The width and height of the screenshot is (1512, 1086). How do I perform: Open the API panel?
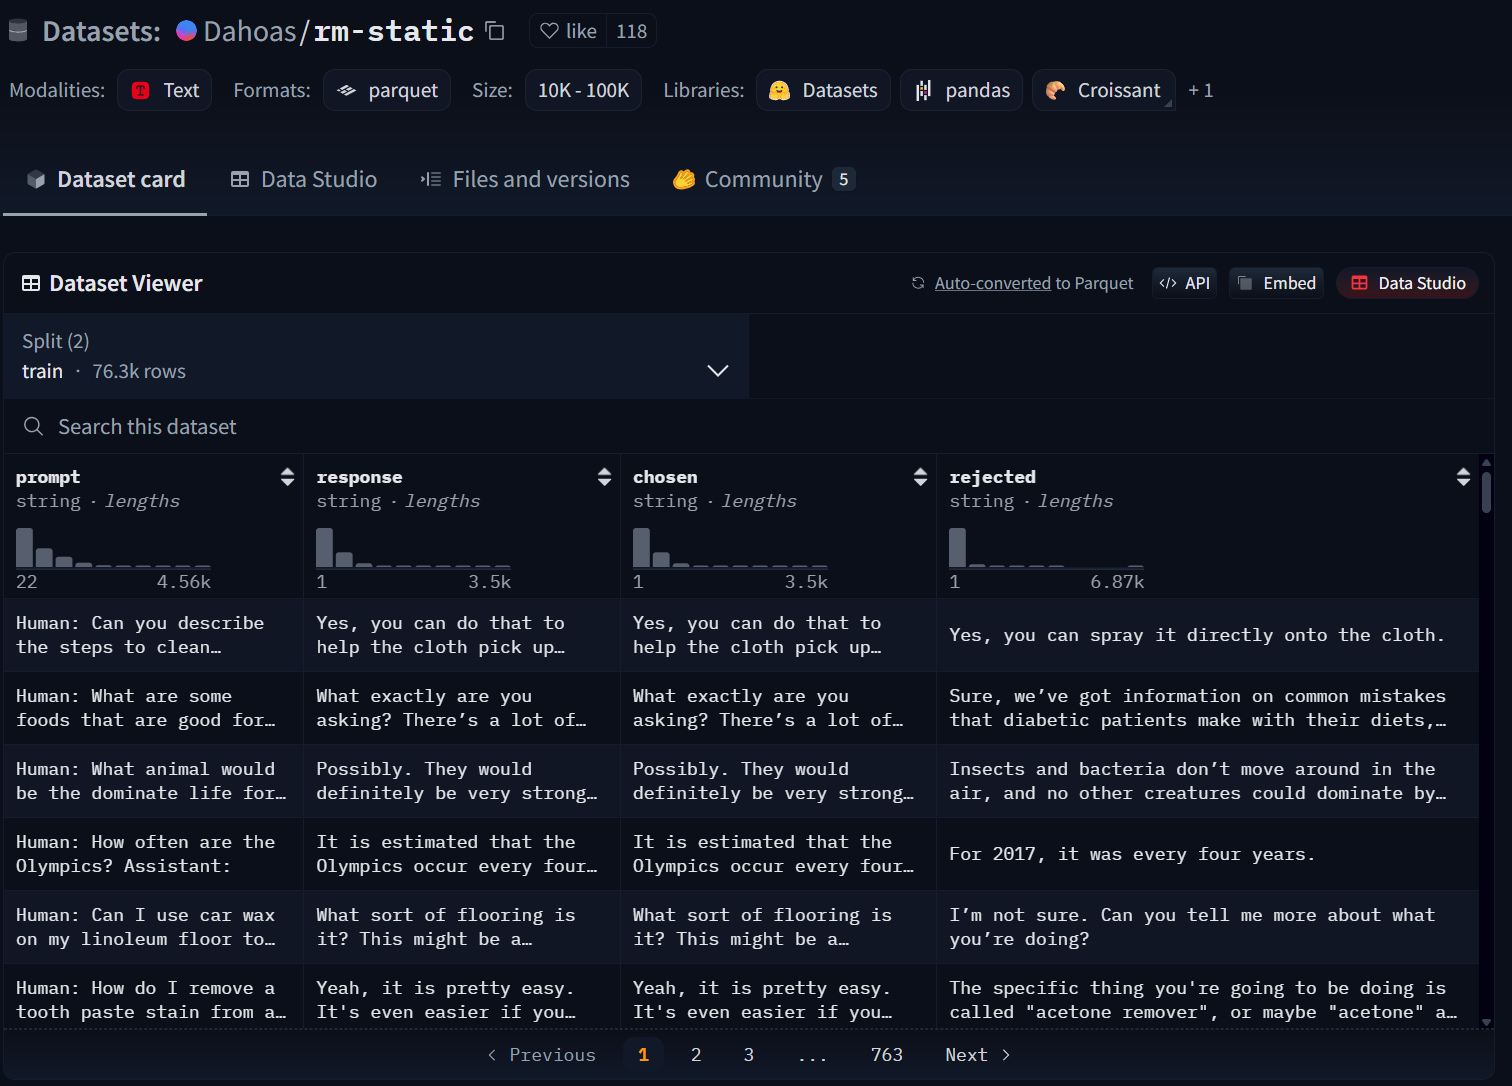tap(1185, 283)
